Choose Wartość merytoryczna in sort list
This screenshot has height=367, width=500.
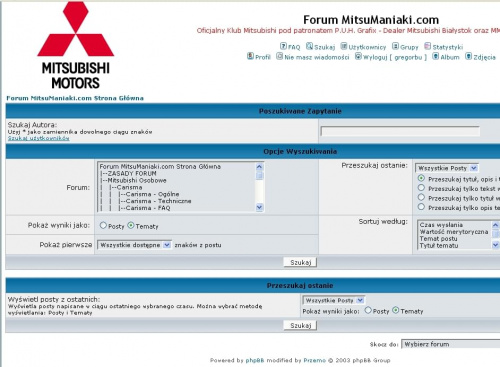454,232
